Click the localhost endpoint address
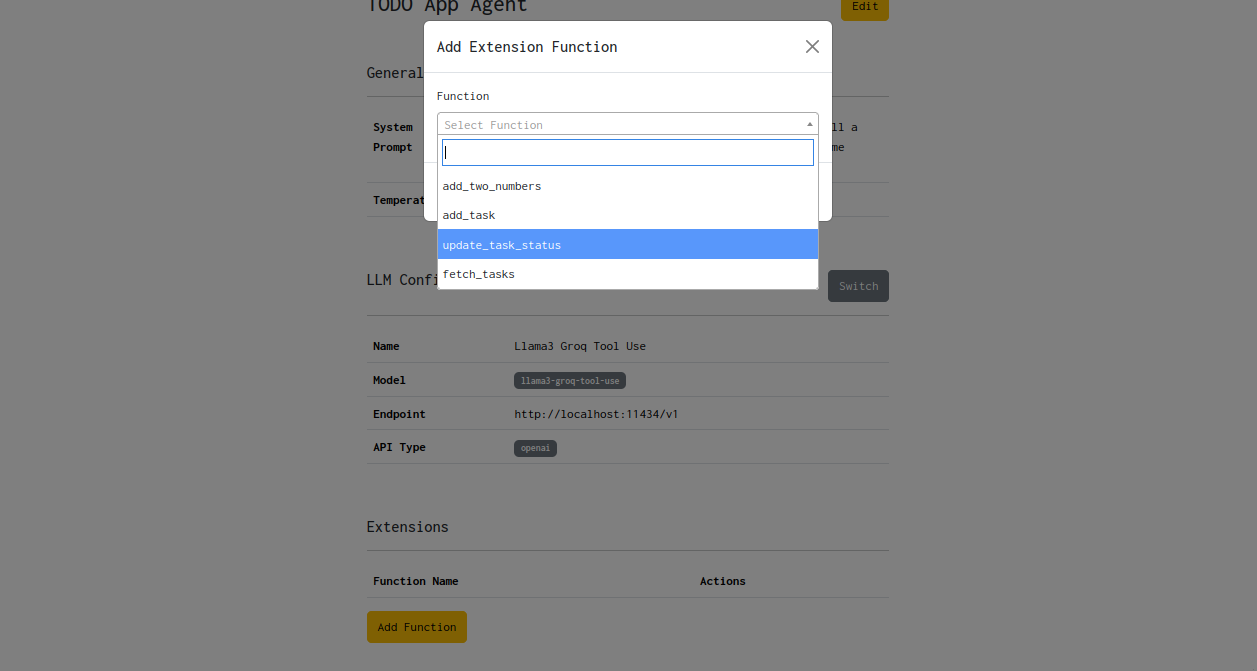The image size is (1257, 671). point(596,413)
